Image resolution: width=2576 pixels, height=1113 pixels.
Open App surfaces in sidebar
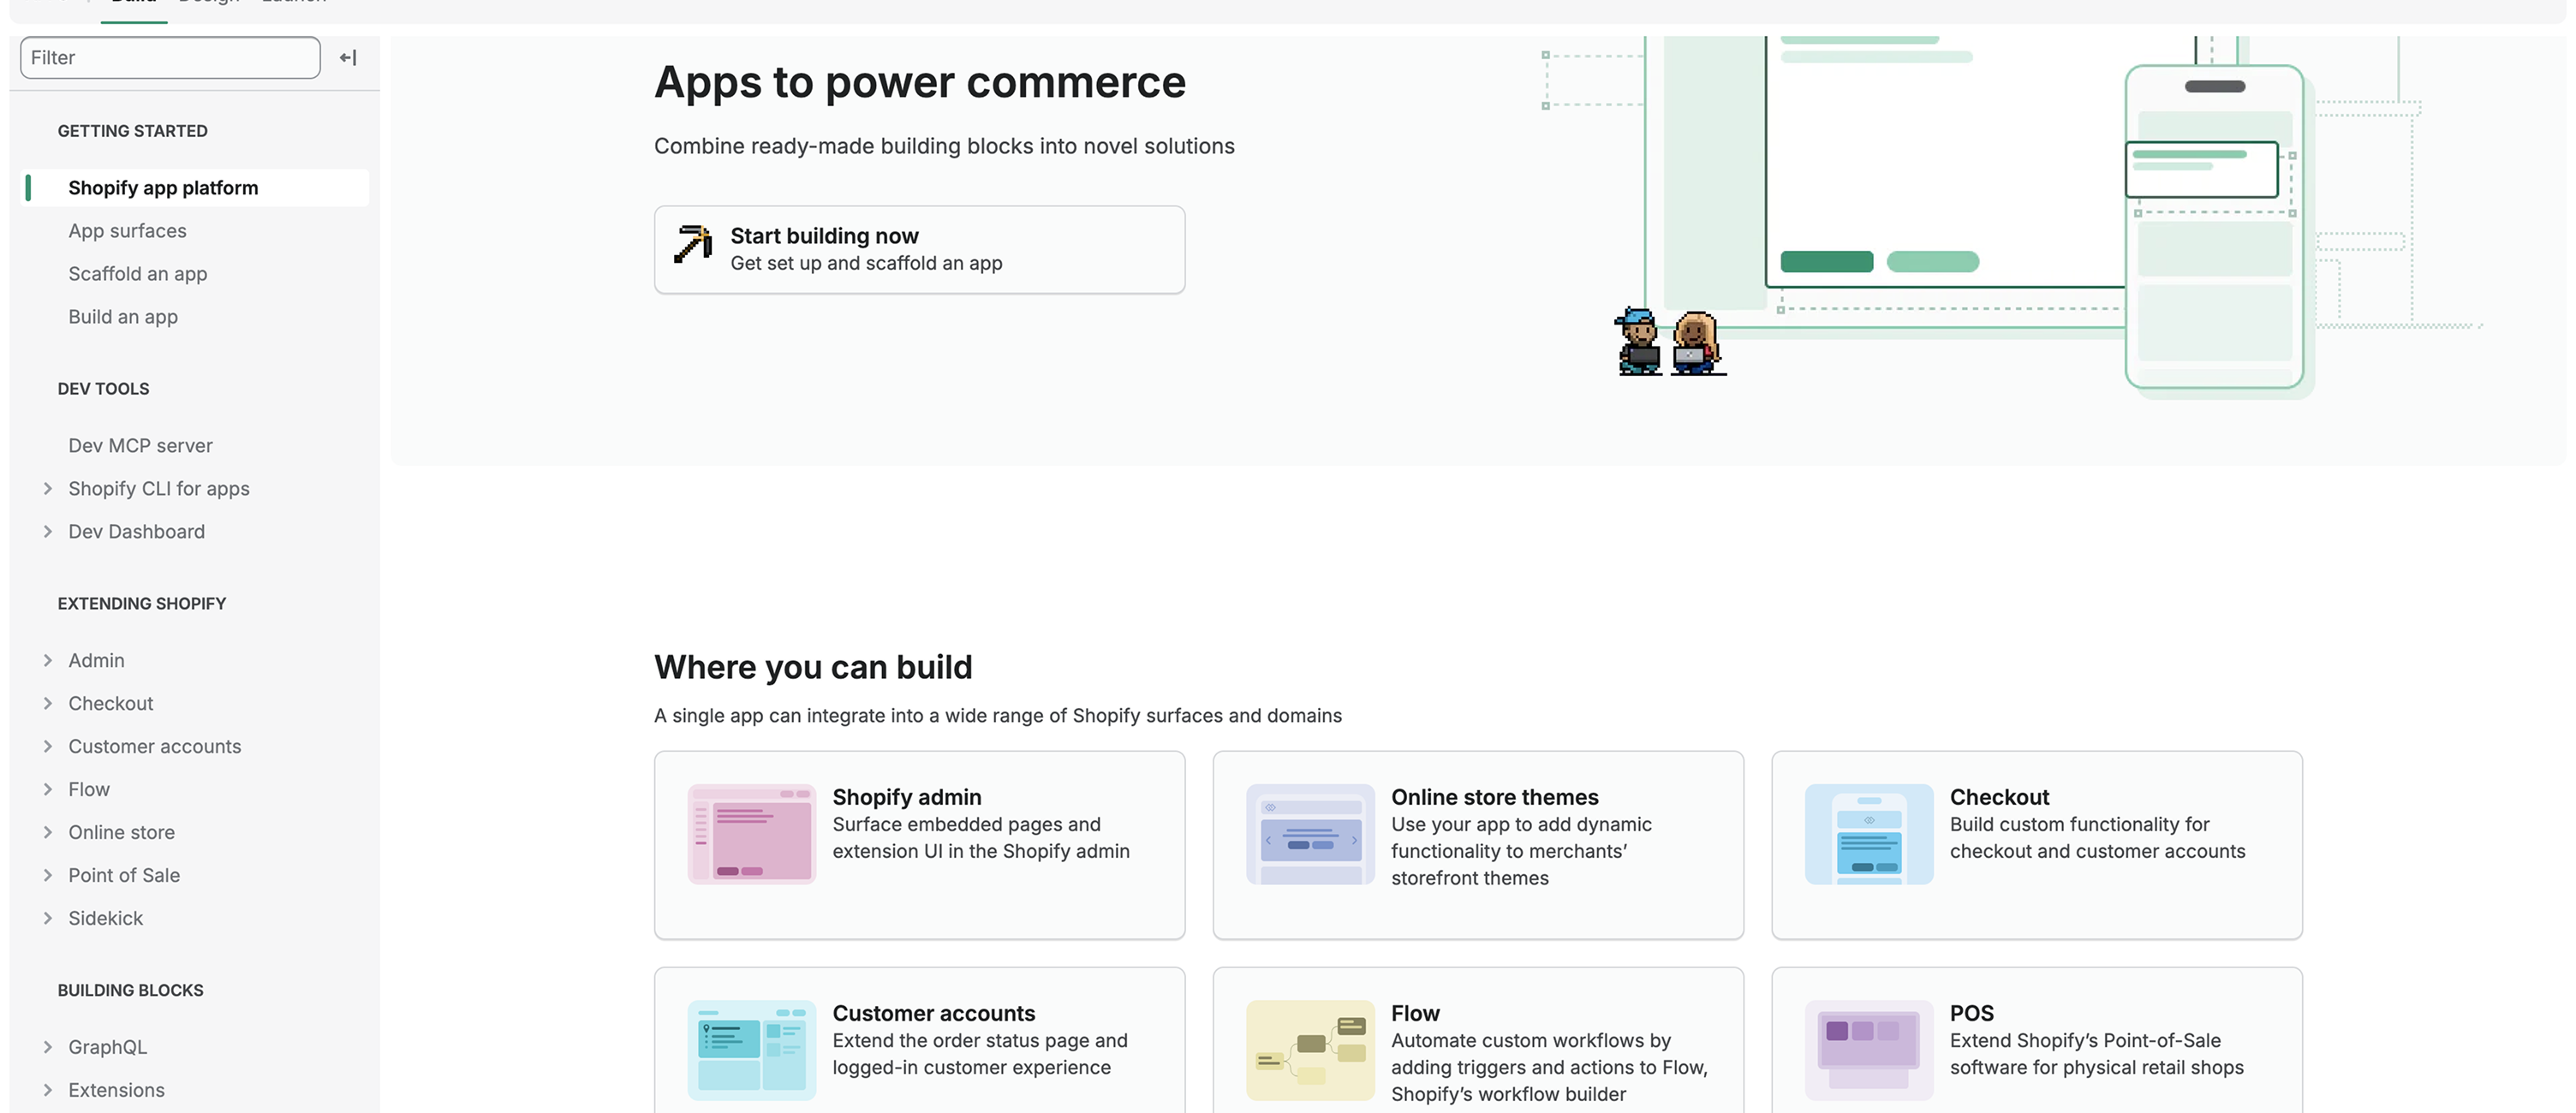(x=127, y=231)
